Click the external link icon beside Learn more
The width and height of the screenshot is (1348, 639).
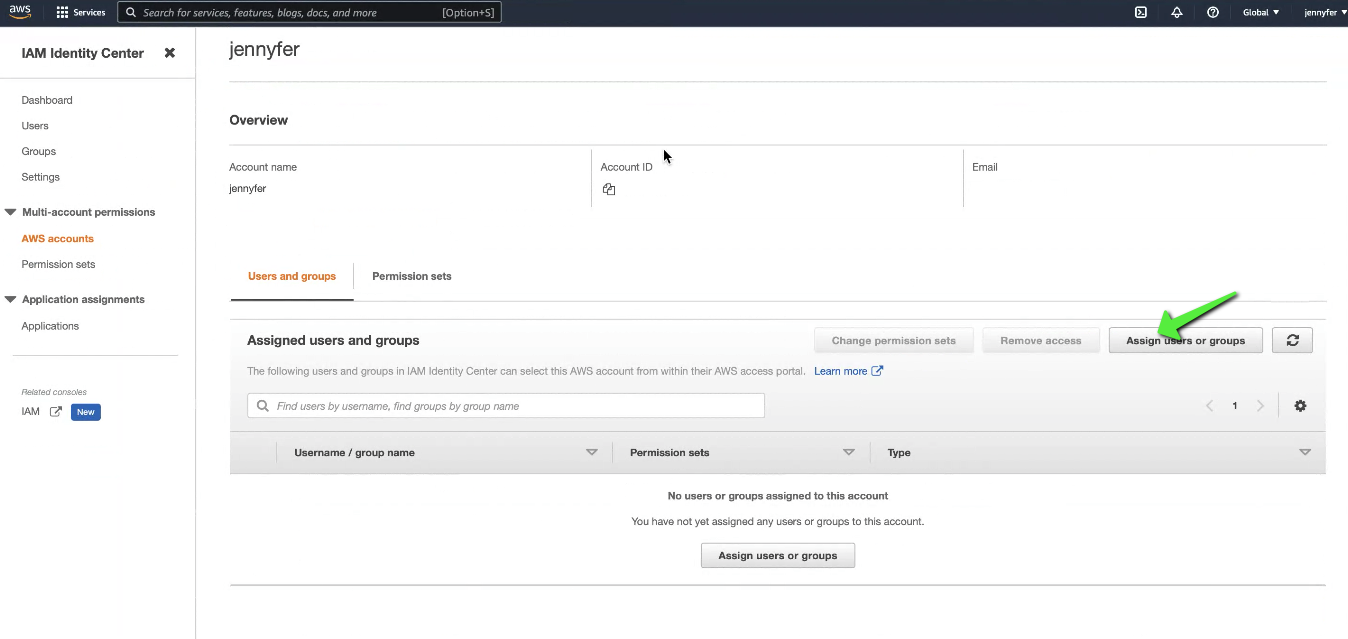point(877,371)
